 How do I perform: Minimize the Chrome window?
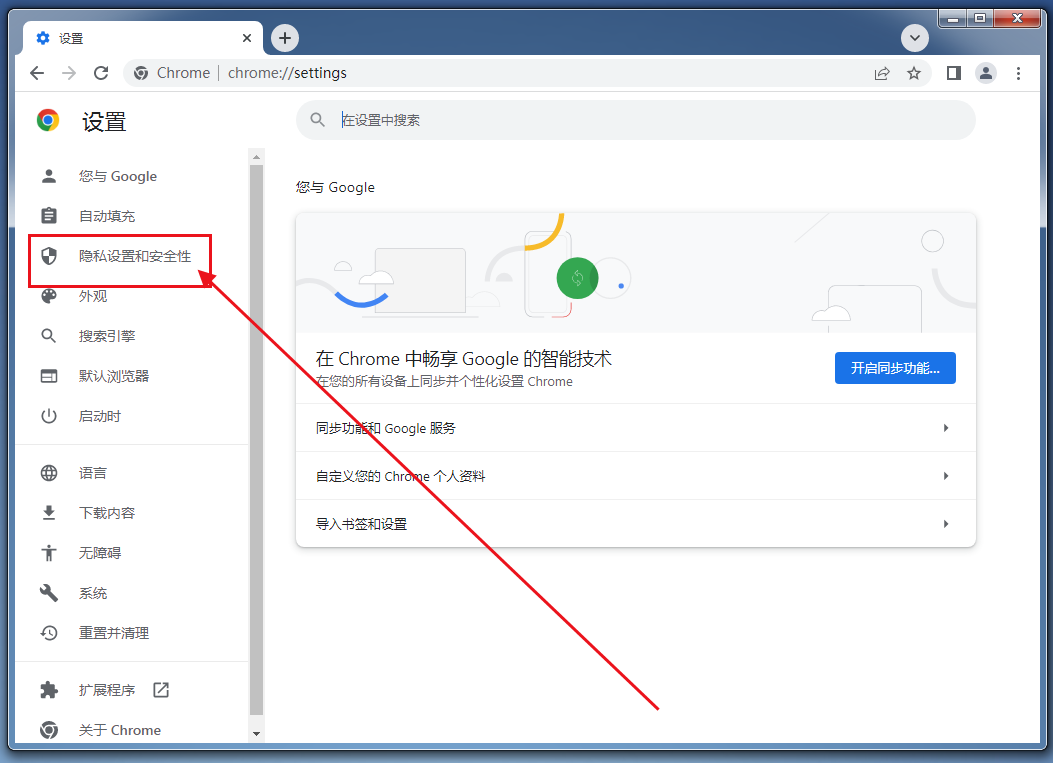(x=952, y=17)
